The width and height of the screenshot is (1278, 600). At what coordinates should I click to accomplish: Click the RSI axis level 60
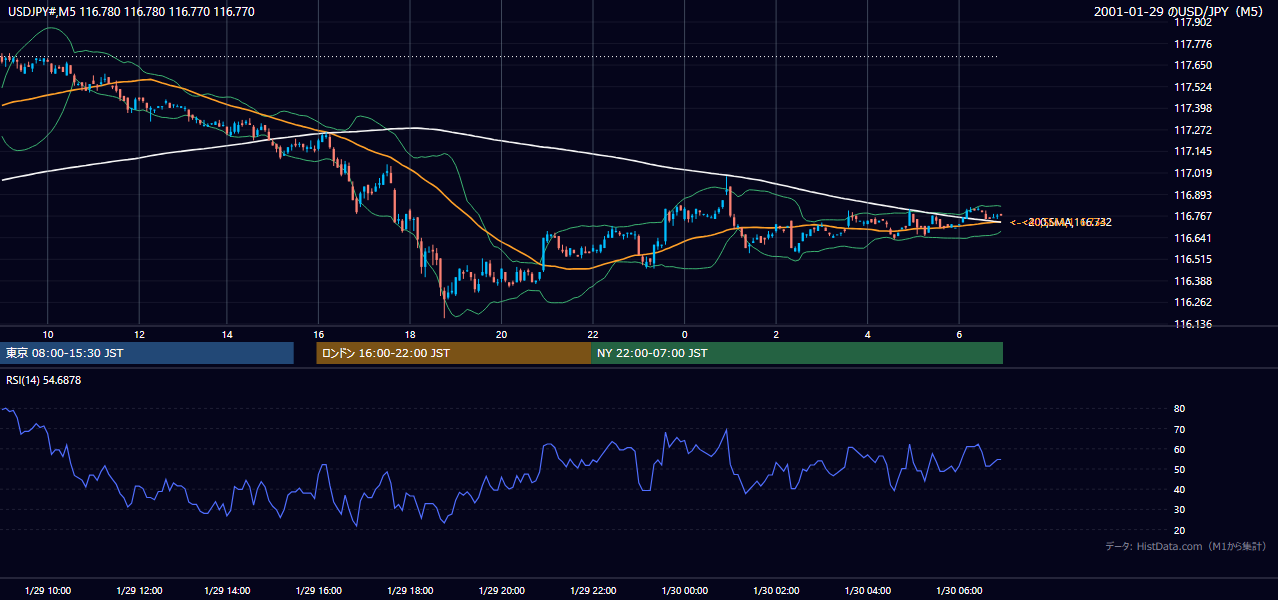tap(1179, 449)
